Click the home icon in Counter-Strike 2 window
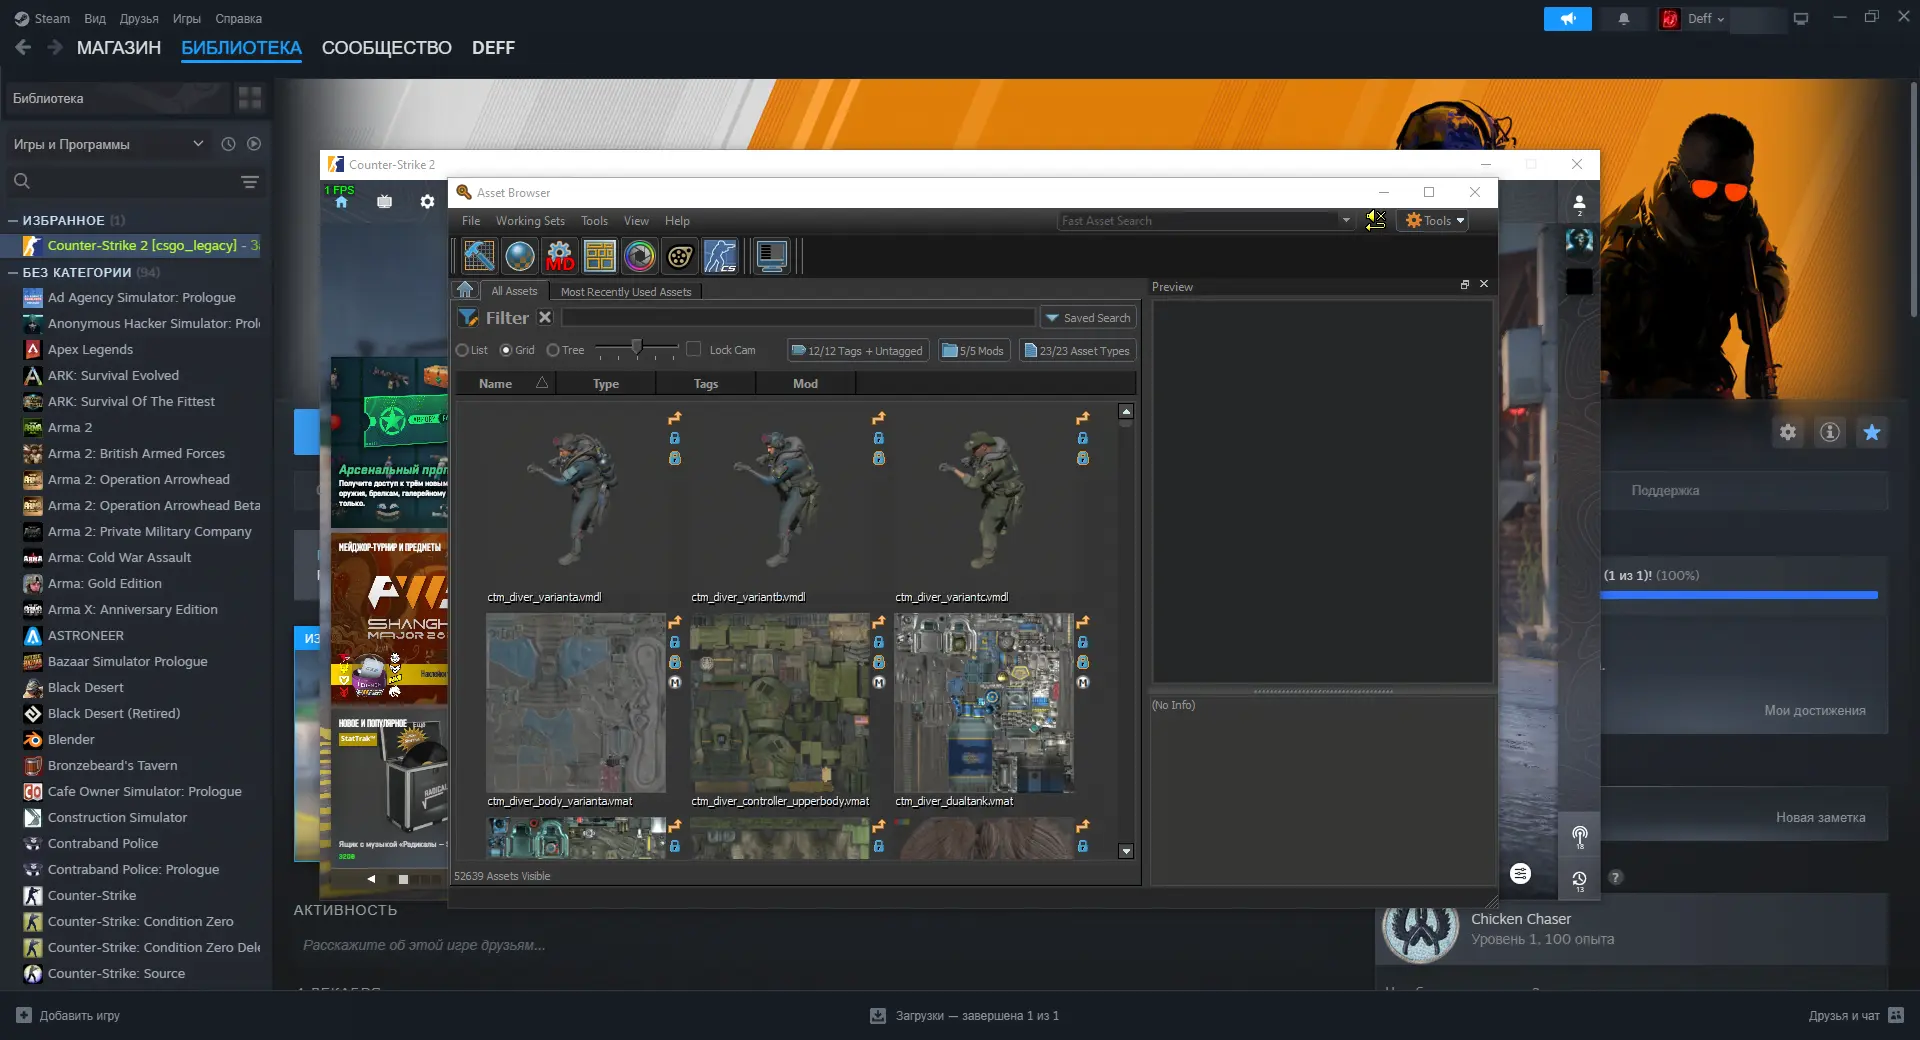1920x1040 pixels. pyautogui.click(x=341, y=202)
